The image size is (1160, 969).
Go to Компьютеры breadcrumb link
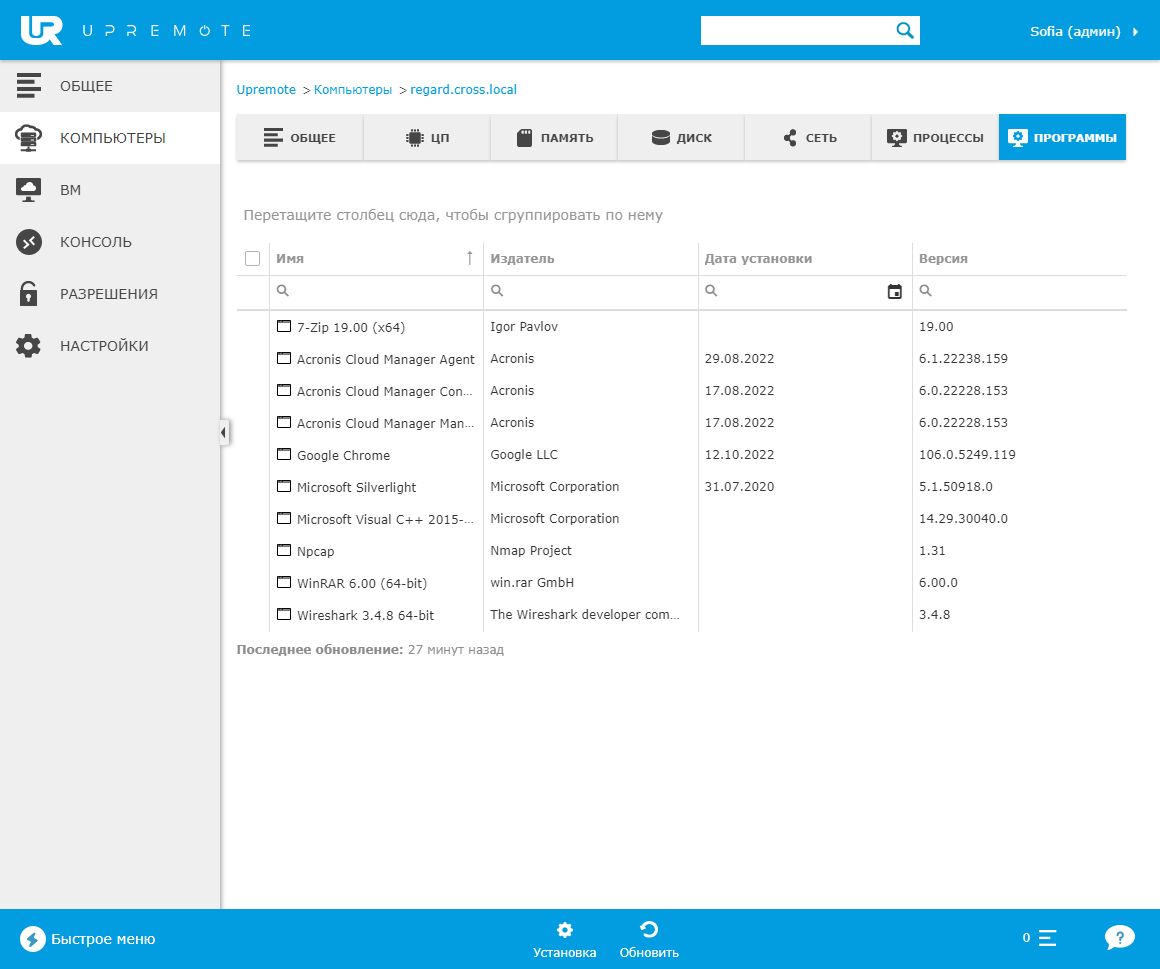point(353,90)
